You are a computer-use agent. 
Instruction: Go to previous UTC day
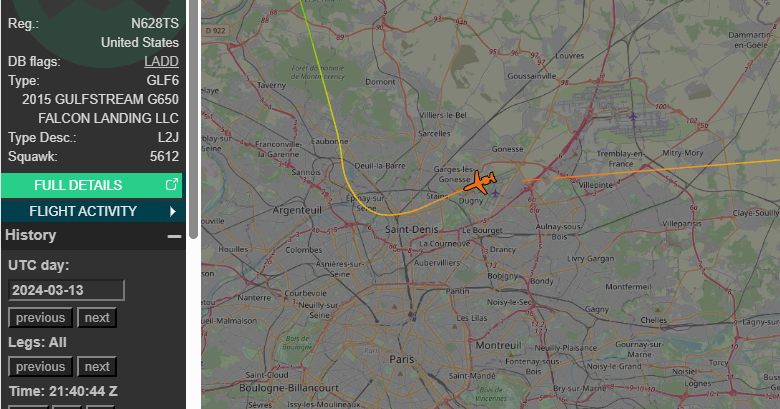pos(40,317)
